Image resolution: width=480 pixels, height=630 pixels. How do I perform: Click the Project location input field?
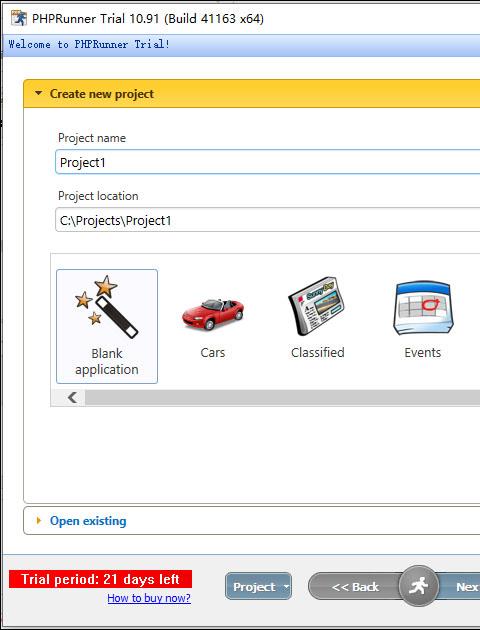pyautogui.click(x=268, y=220)
